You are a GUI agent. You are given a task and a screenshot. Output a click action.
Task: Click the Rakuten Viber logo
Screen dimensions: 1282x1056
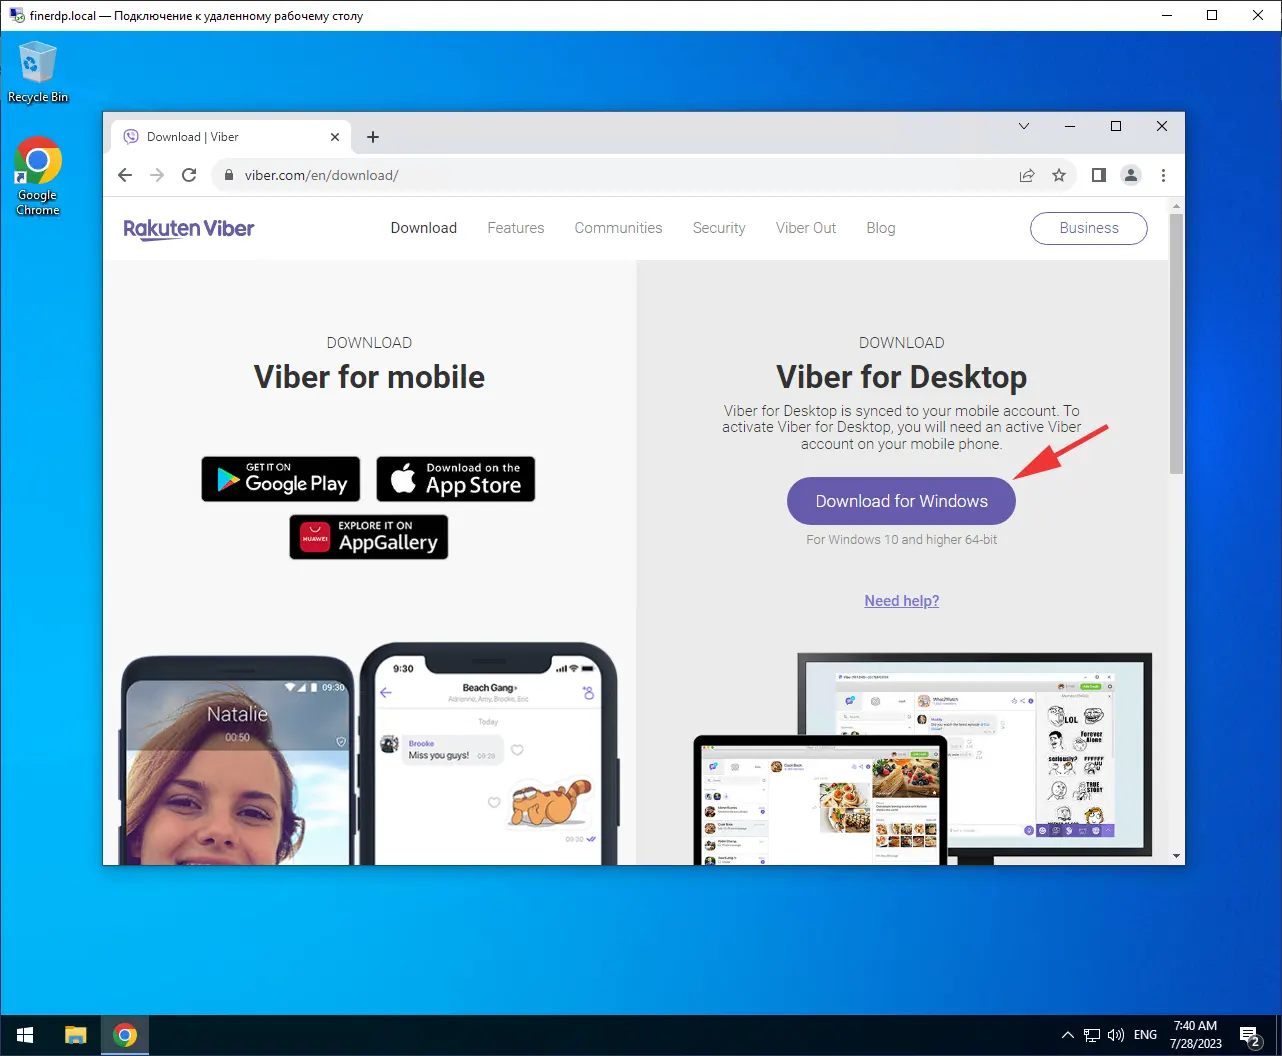188,228
